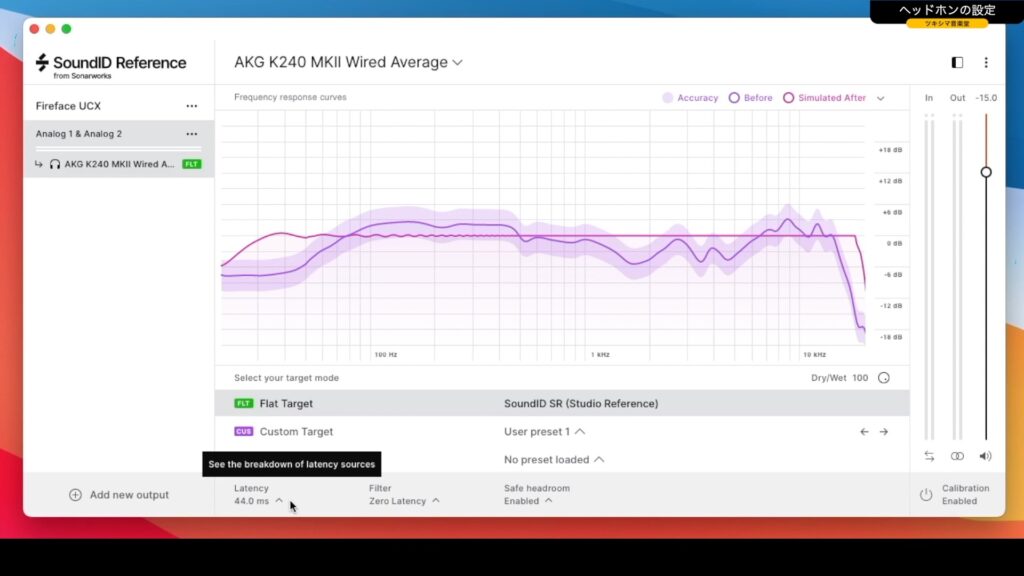Open the No preset loaded dropdown

(554, 460)
